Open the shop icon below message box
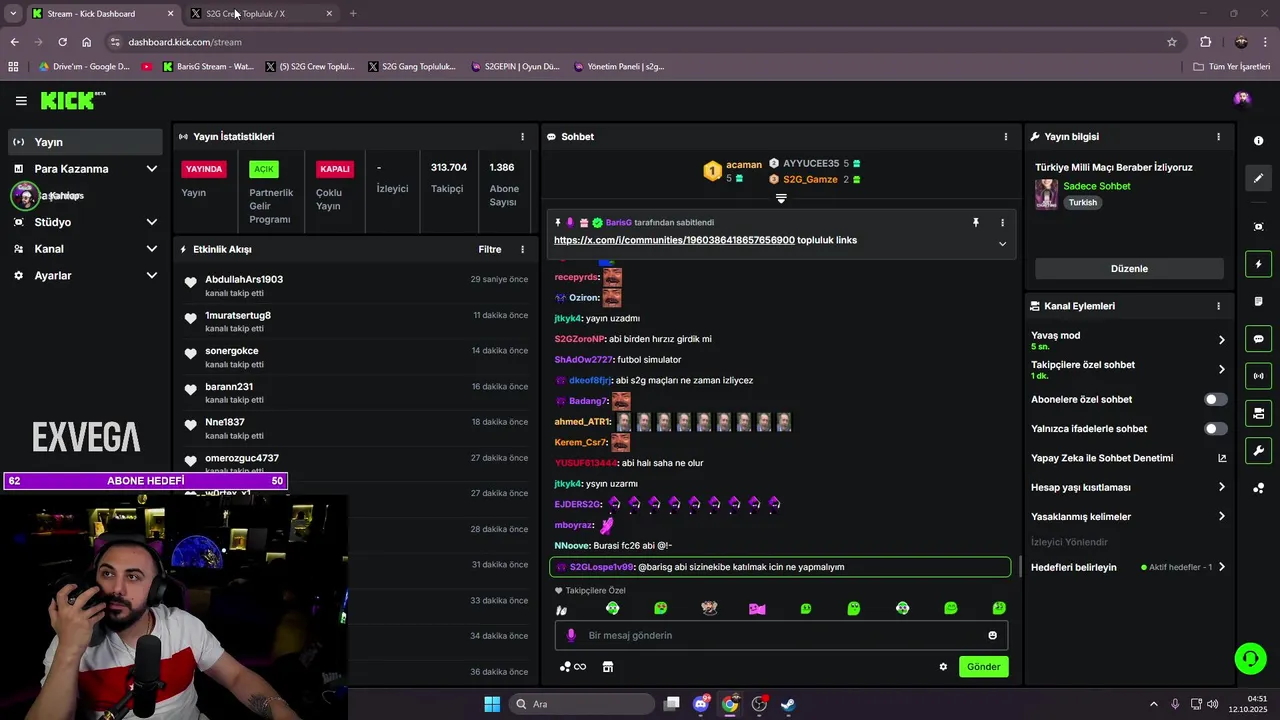Image resolution: width=1280 pixels, height=720 pixels. pos(607,667)
